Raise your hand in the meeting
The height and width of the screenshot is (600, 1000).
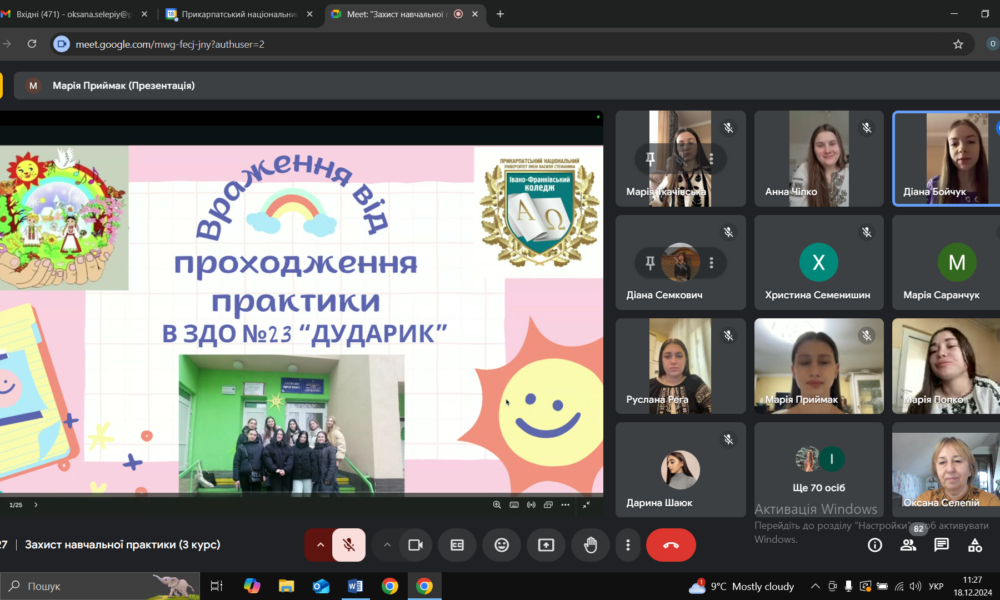click(x=590, y=545)
